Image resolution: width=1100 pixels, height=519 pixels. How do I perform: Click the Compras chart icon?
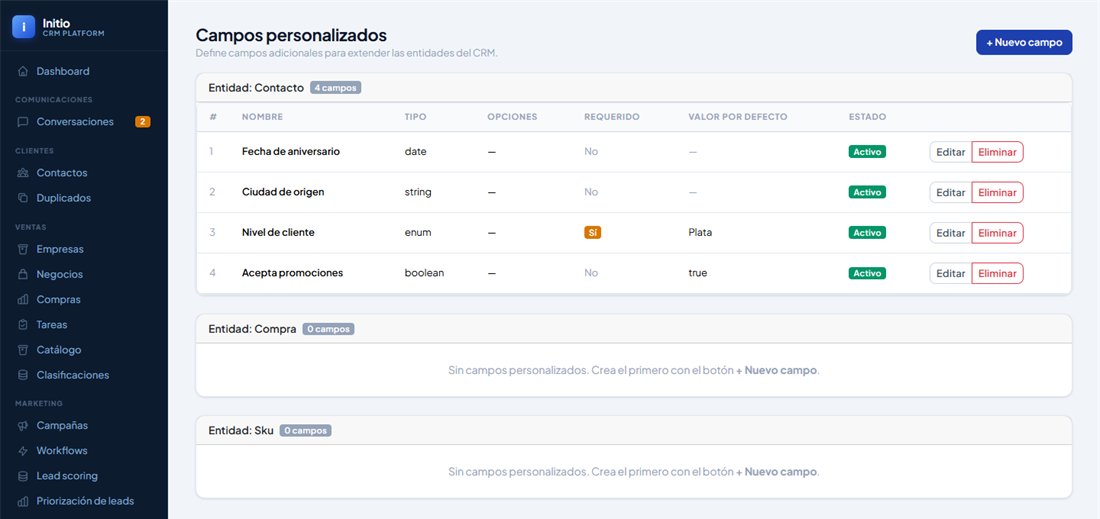[23, 299]
